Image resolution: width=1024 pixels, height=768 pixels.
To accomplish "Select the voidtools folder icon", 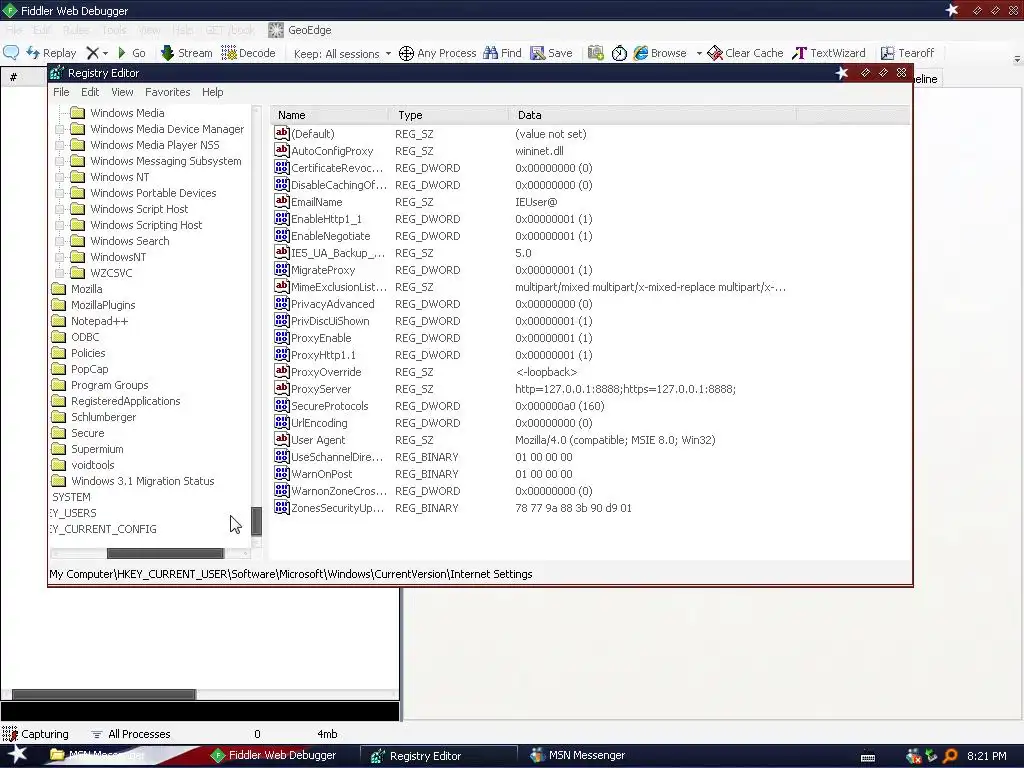I will click(59, 465).
